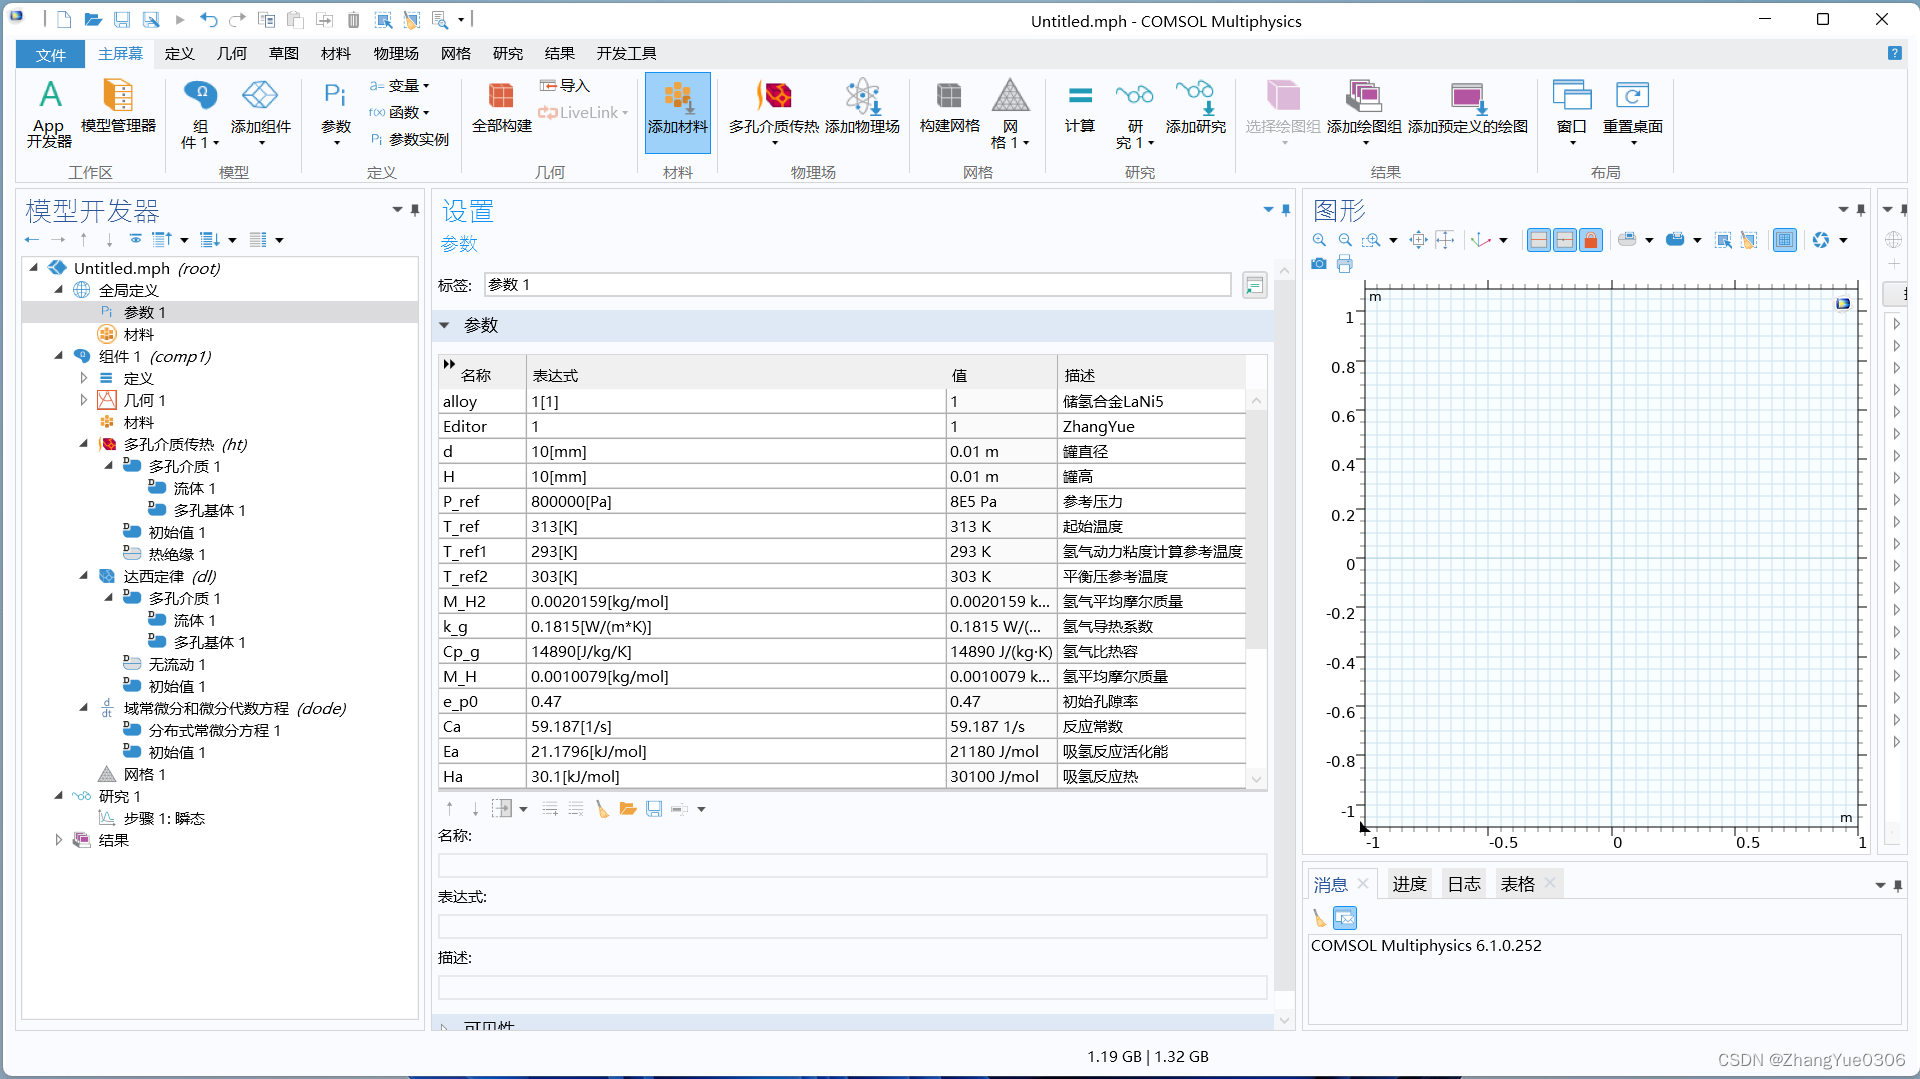
Task: Switch to the 物理场 ribbon tab
Action: tap(396, 54)
